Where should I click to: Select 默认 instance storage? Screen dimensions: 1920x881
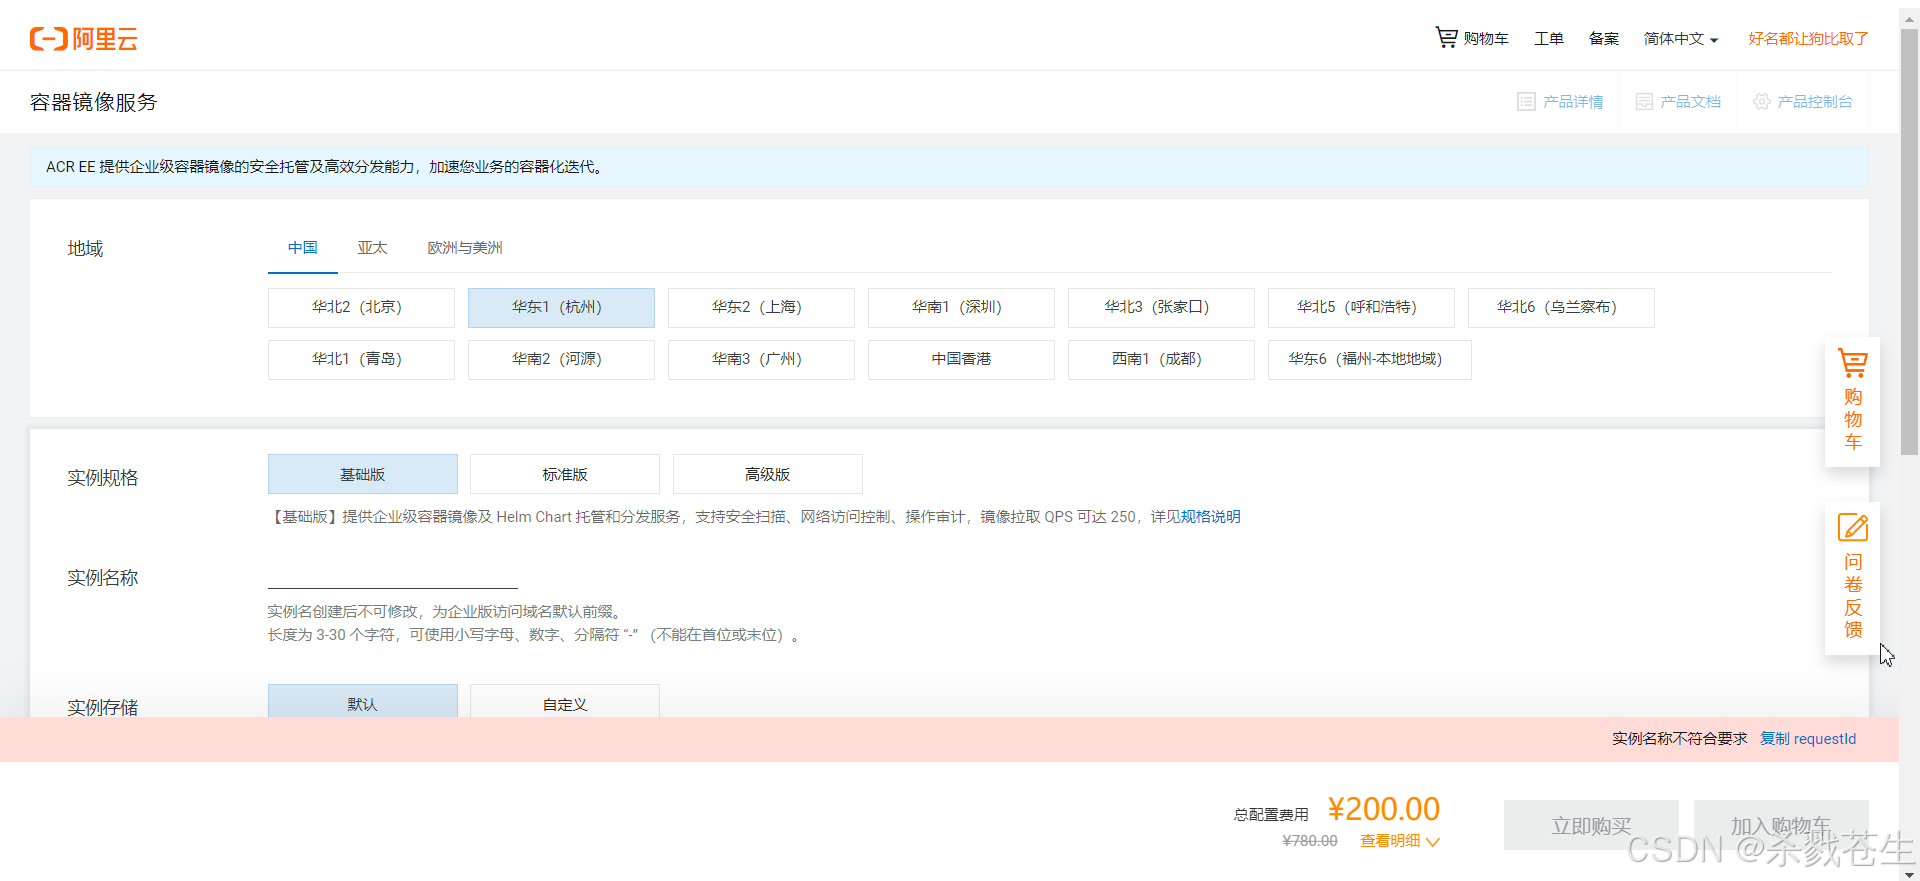point(363,701)
